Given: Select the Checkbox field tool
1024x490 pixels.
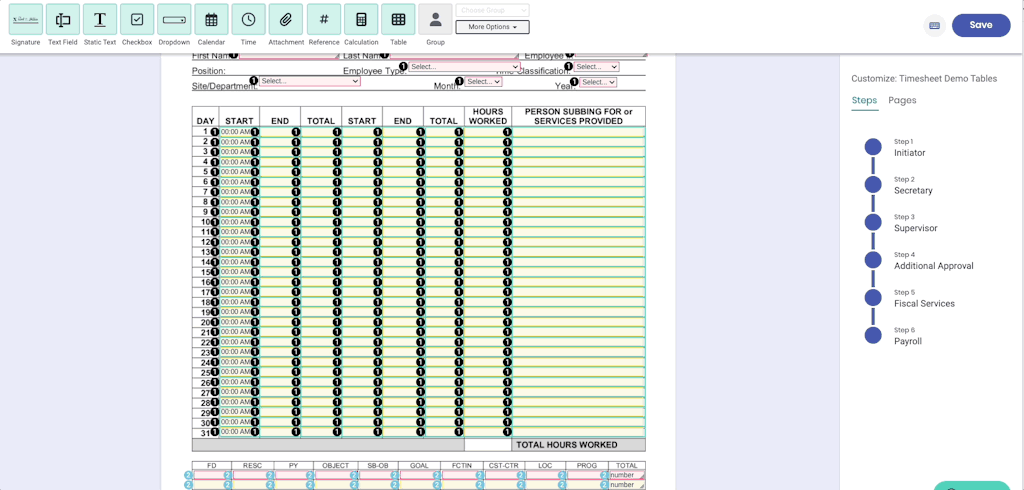Looking at the screenshot, I should (137, 19).
